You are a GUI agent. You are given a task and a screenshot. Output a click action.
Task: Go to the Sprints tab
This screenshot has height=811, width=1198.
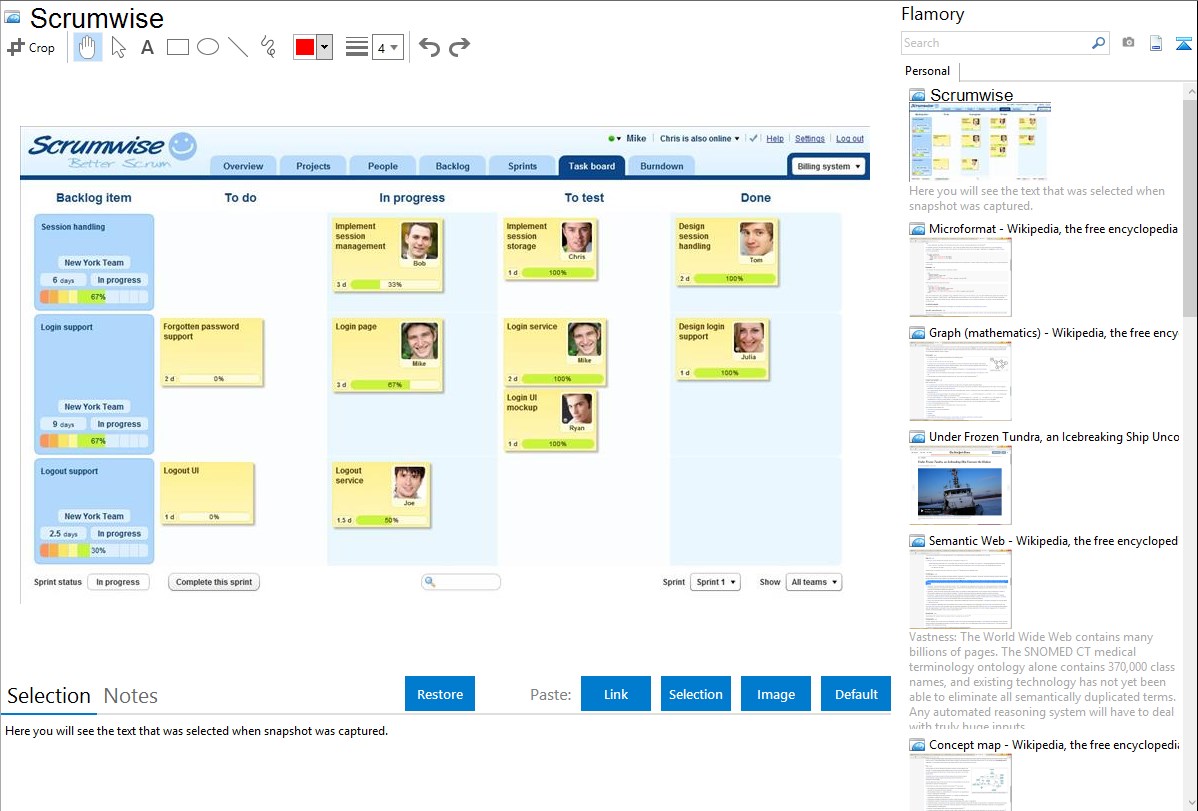click(523, 166)
